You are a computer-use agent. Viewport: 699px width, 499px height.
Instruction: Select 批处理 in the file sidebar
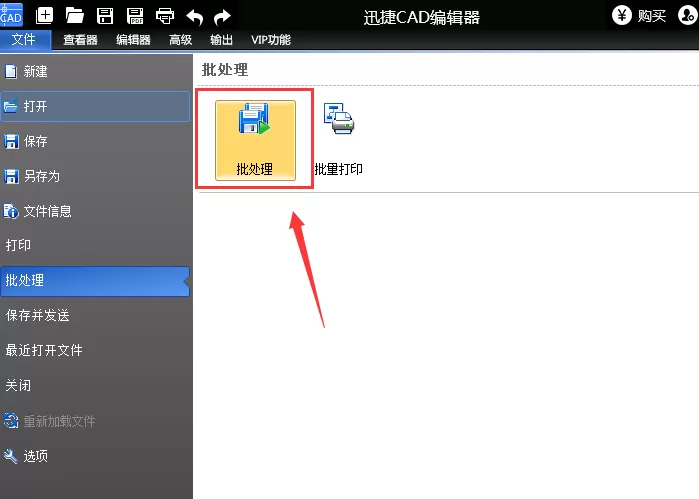(x=95, y=281)
